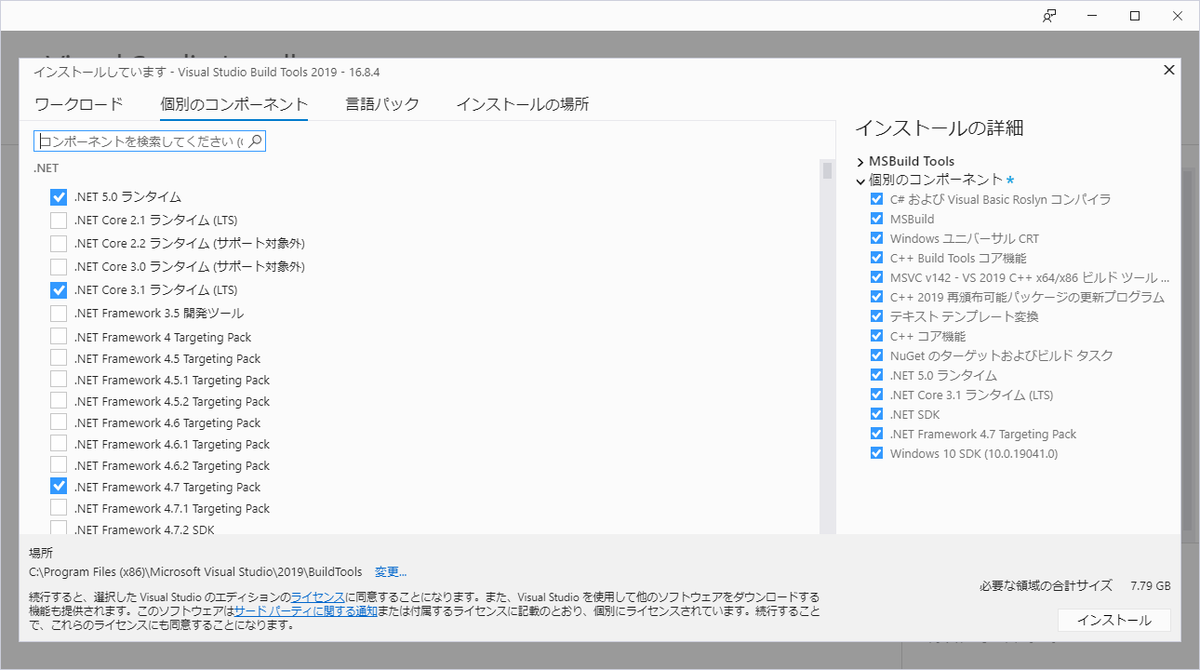
Task: Open the インストールの場所 tab
Action: [522, 104]
